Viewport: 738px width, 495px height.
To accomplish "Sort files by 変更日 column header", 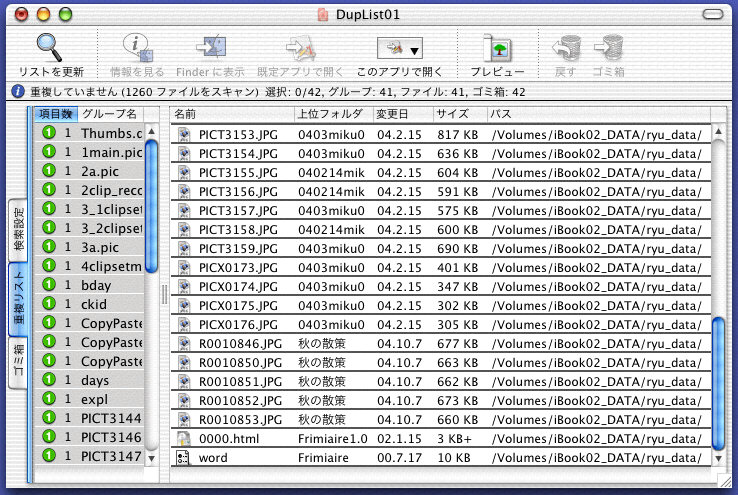I will [403, 114].
